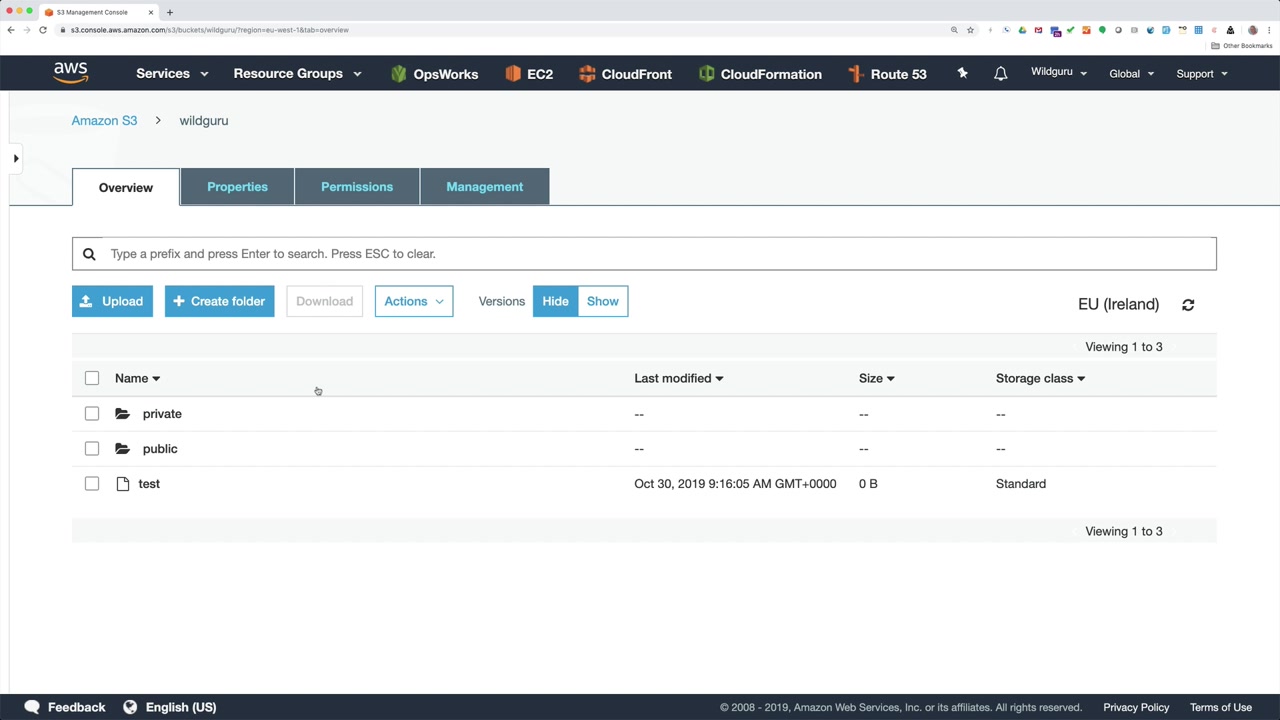Screen dimensions: 1280x720
Task: Close the S3 Management Console browser tab
Action: click(151, 12)
